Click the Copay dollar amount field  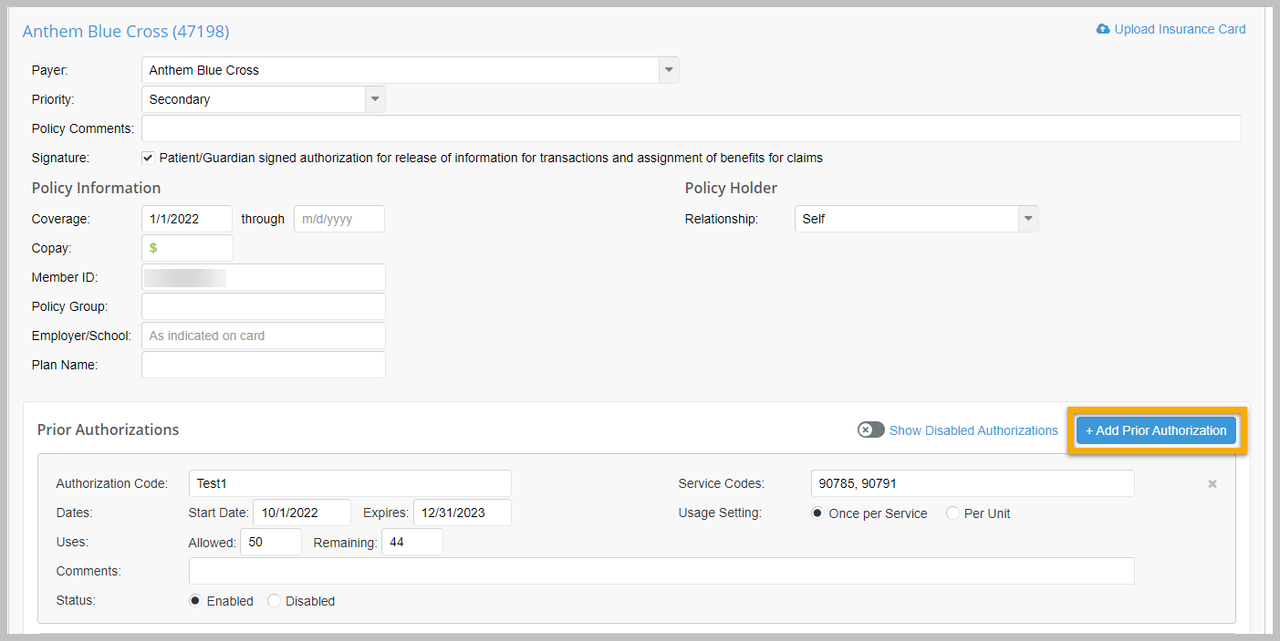pyautogui.click(x=188, y=248)
